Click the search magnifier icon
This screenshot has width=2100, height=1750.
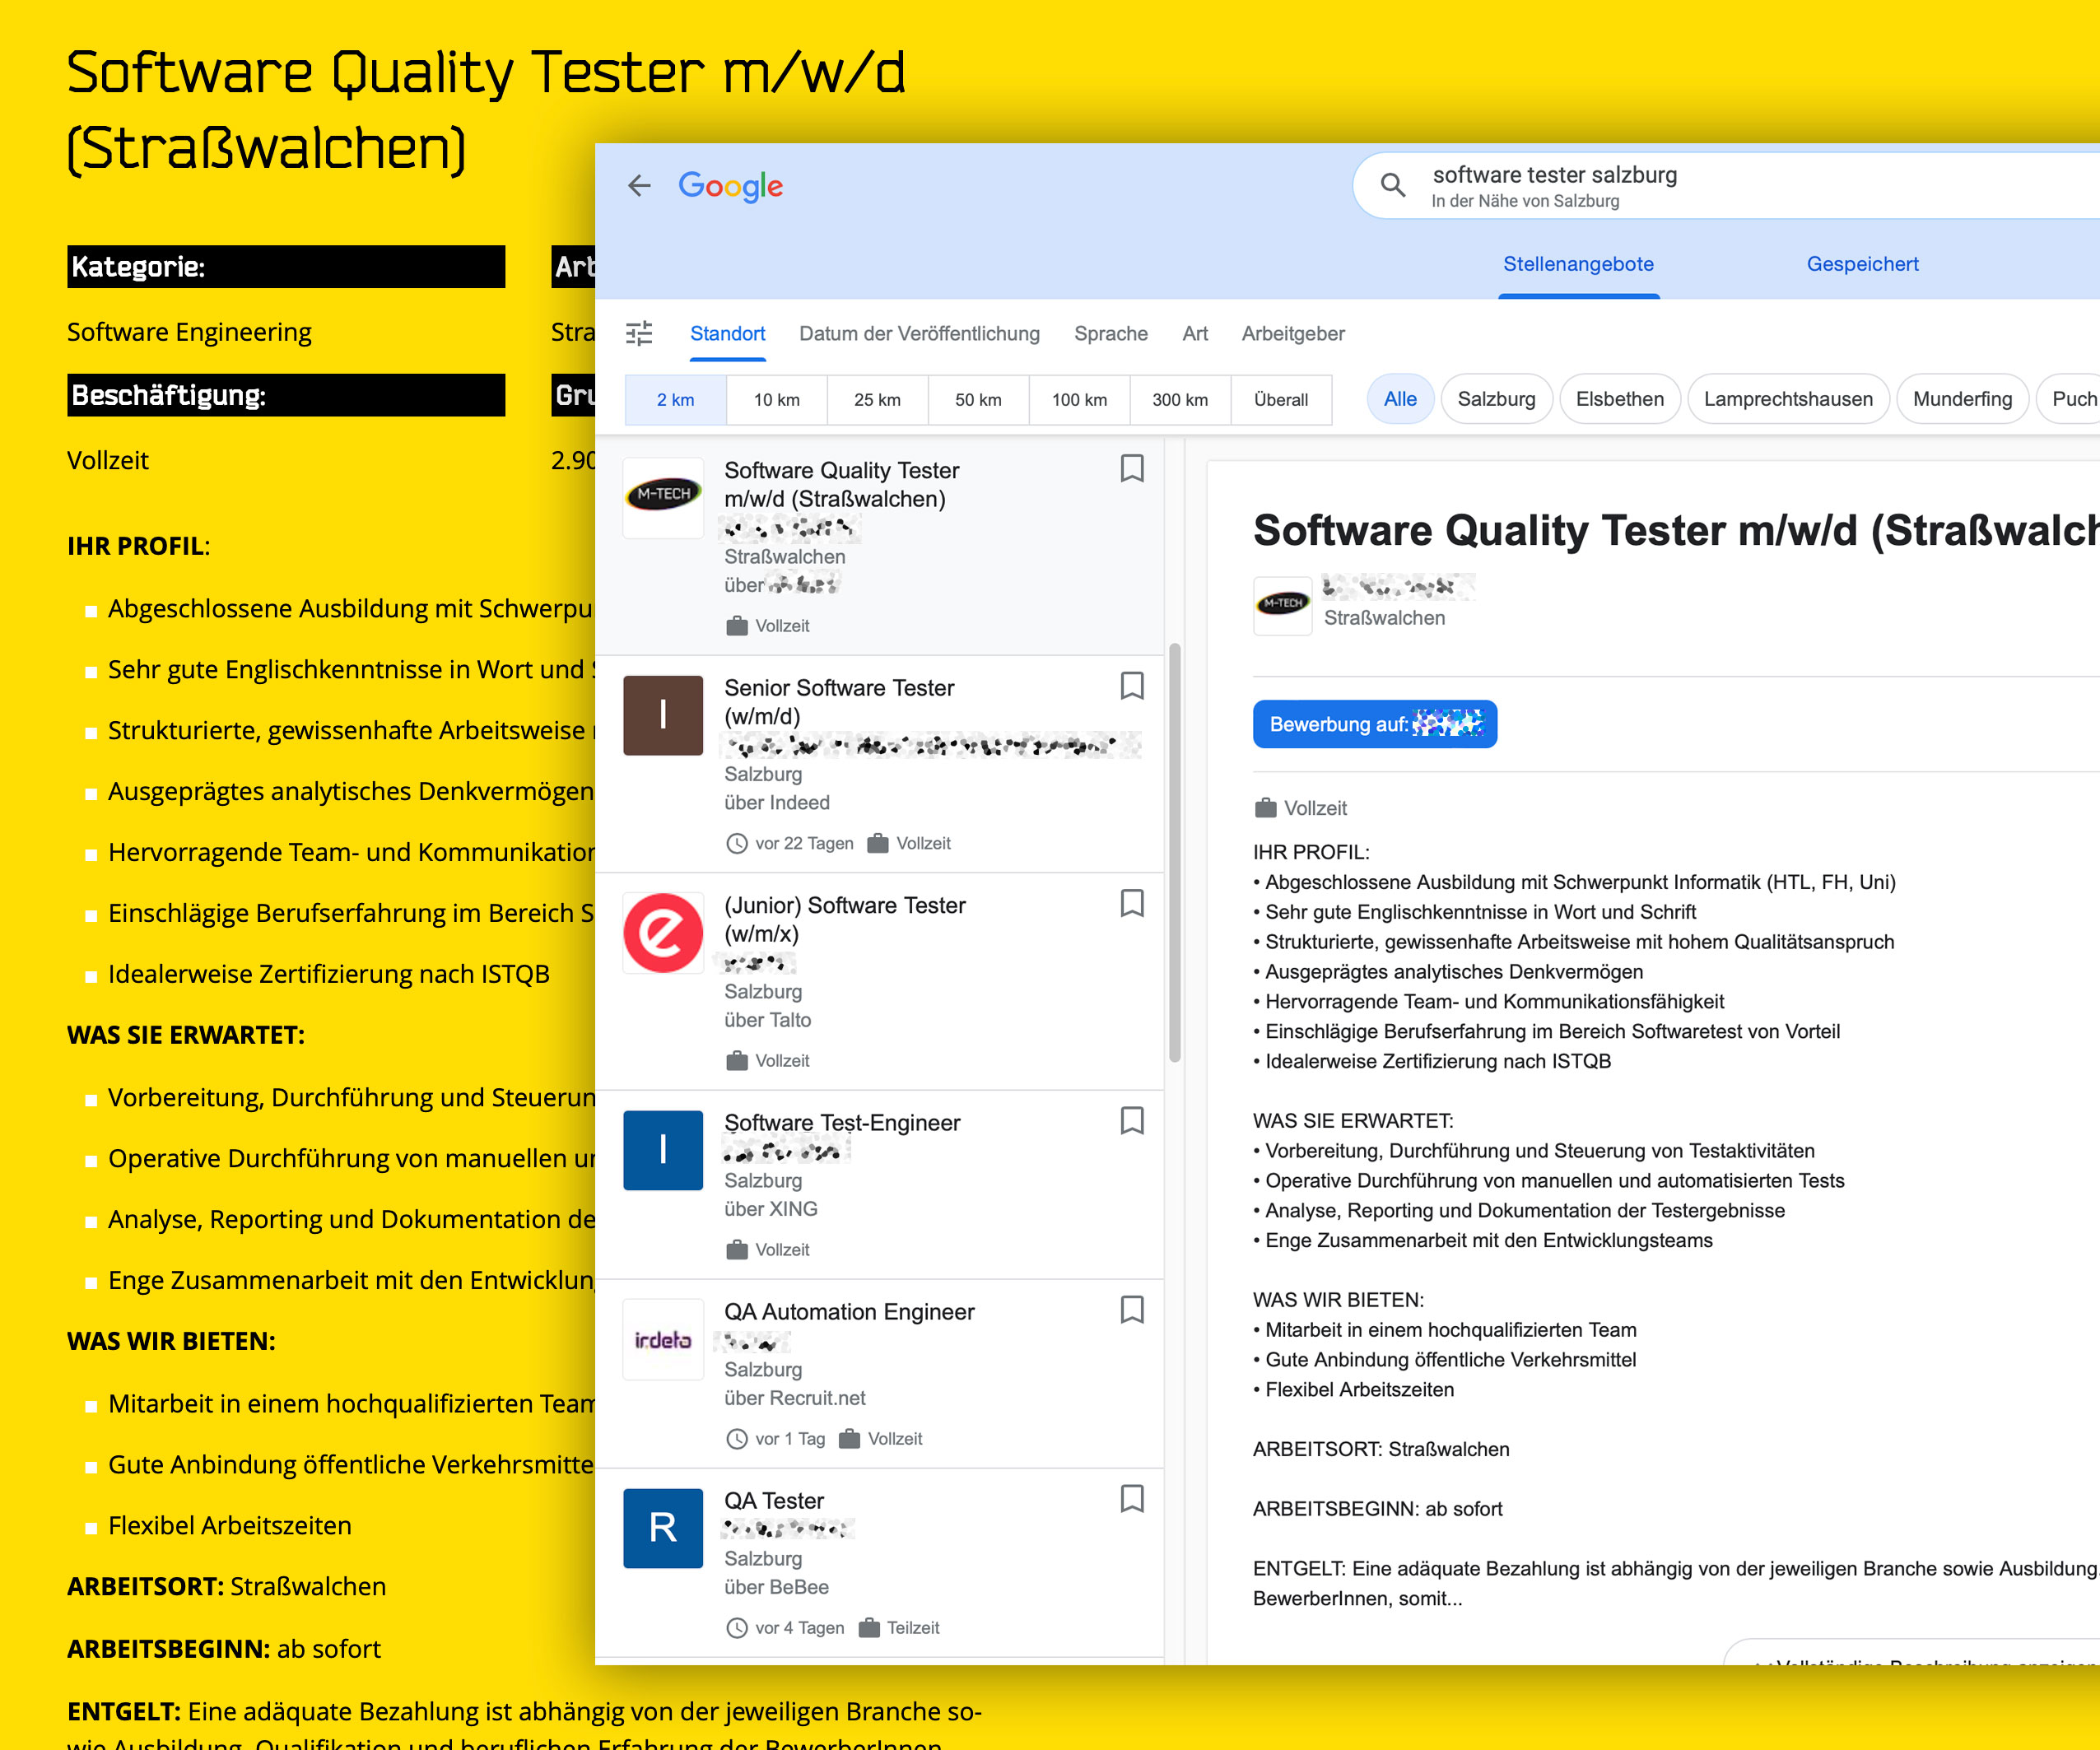coord(1392,185)
